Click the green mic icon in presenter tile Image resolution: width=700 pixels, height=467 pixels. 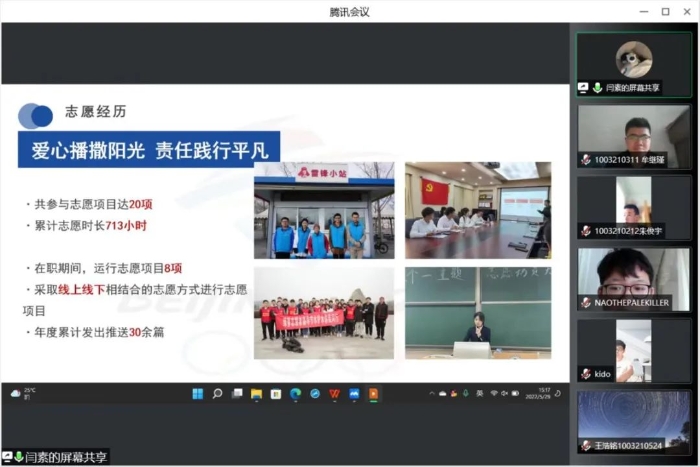(597, 88)
